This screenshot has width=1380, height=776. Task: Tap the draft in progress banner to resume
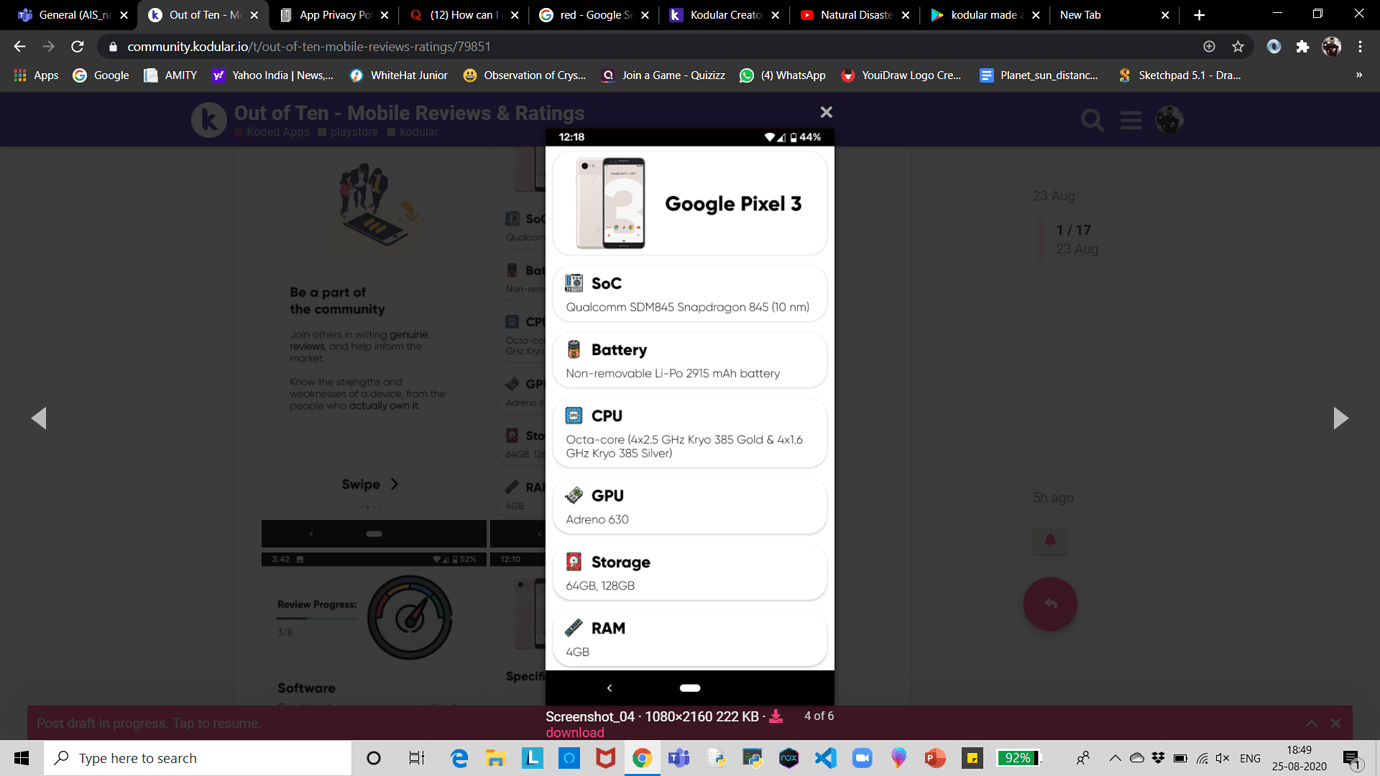tap(150, 722)
